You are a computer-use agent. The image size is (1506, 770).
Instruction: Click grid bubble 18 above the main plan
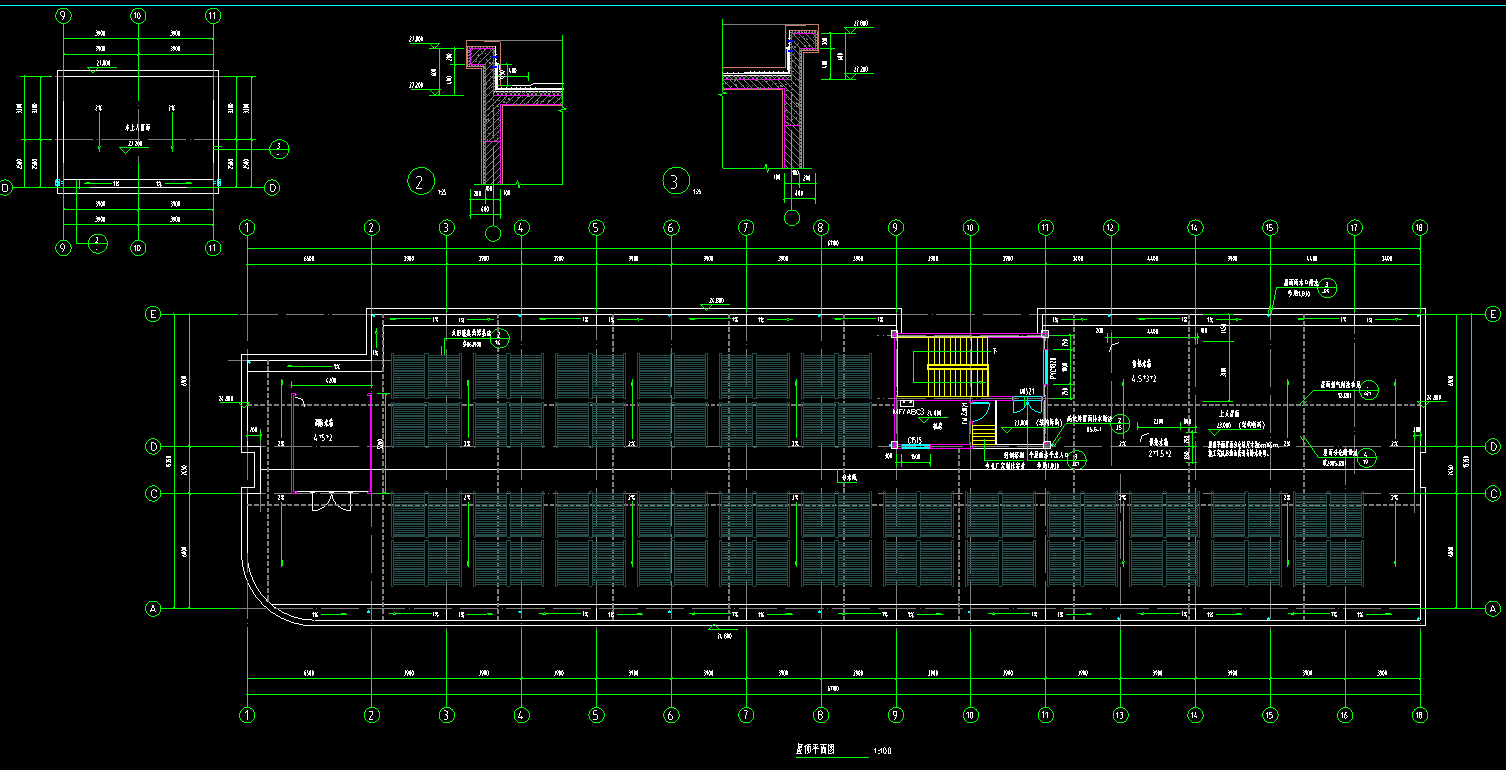click(1418, 228)
